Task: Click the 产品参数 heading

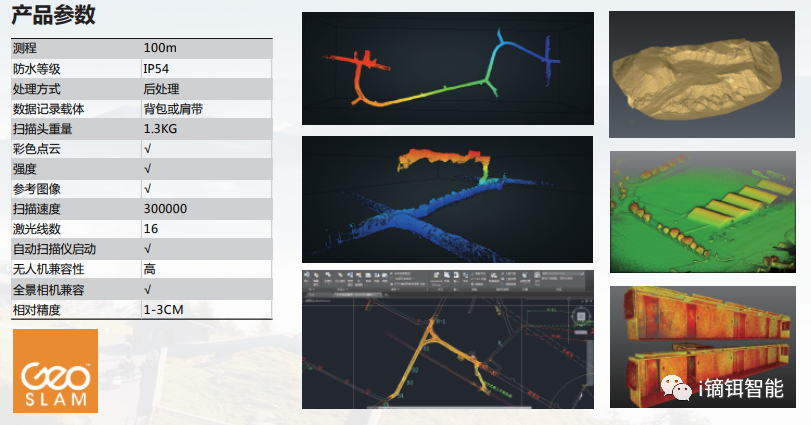Action: point(54,15)
